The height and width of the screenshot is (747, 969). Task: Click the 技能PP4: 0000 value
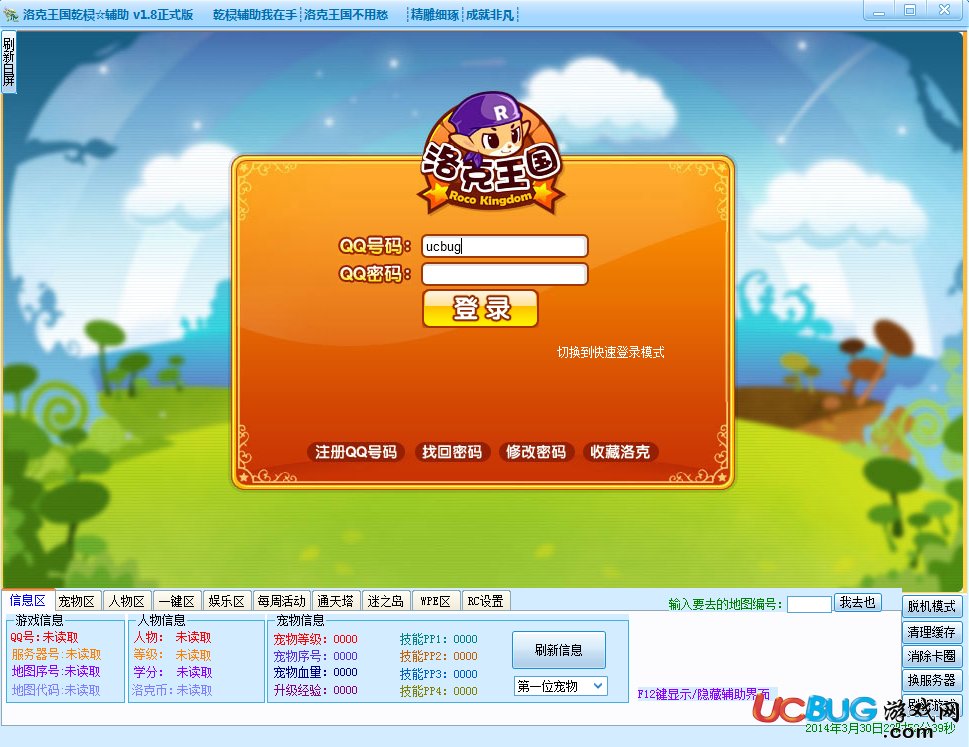click(x=438, y=691)
